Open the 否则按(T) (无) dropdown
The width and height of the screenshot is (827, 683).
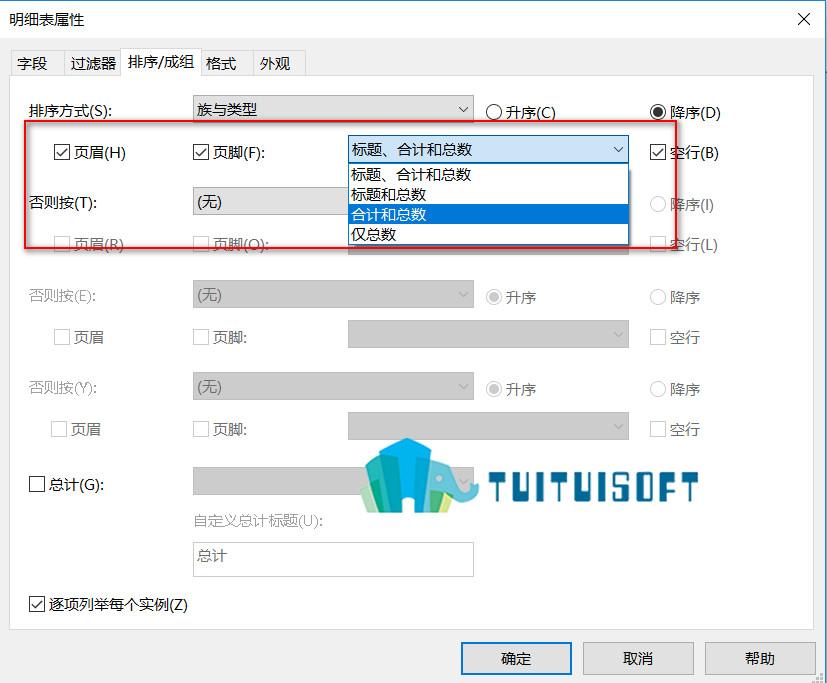[x=270, y=201]
